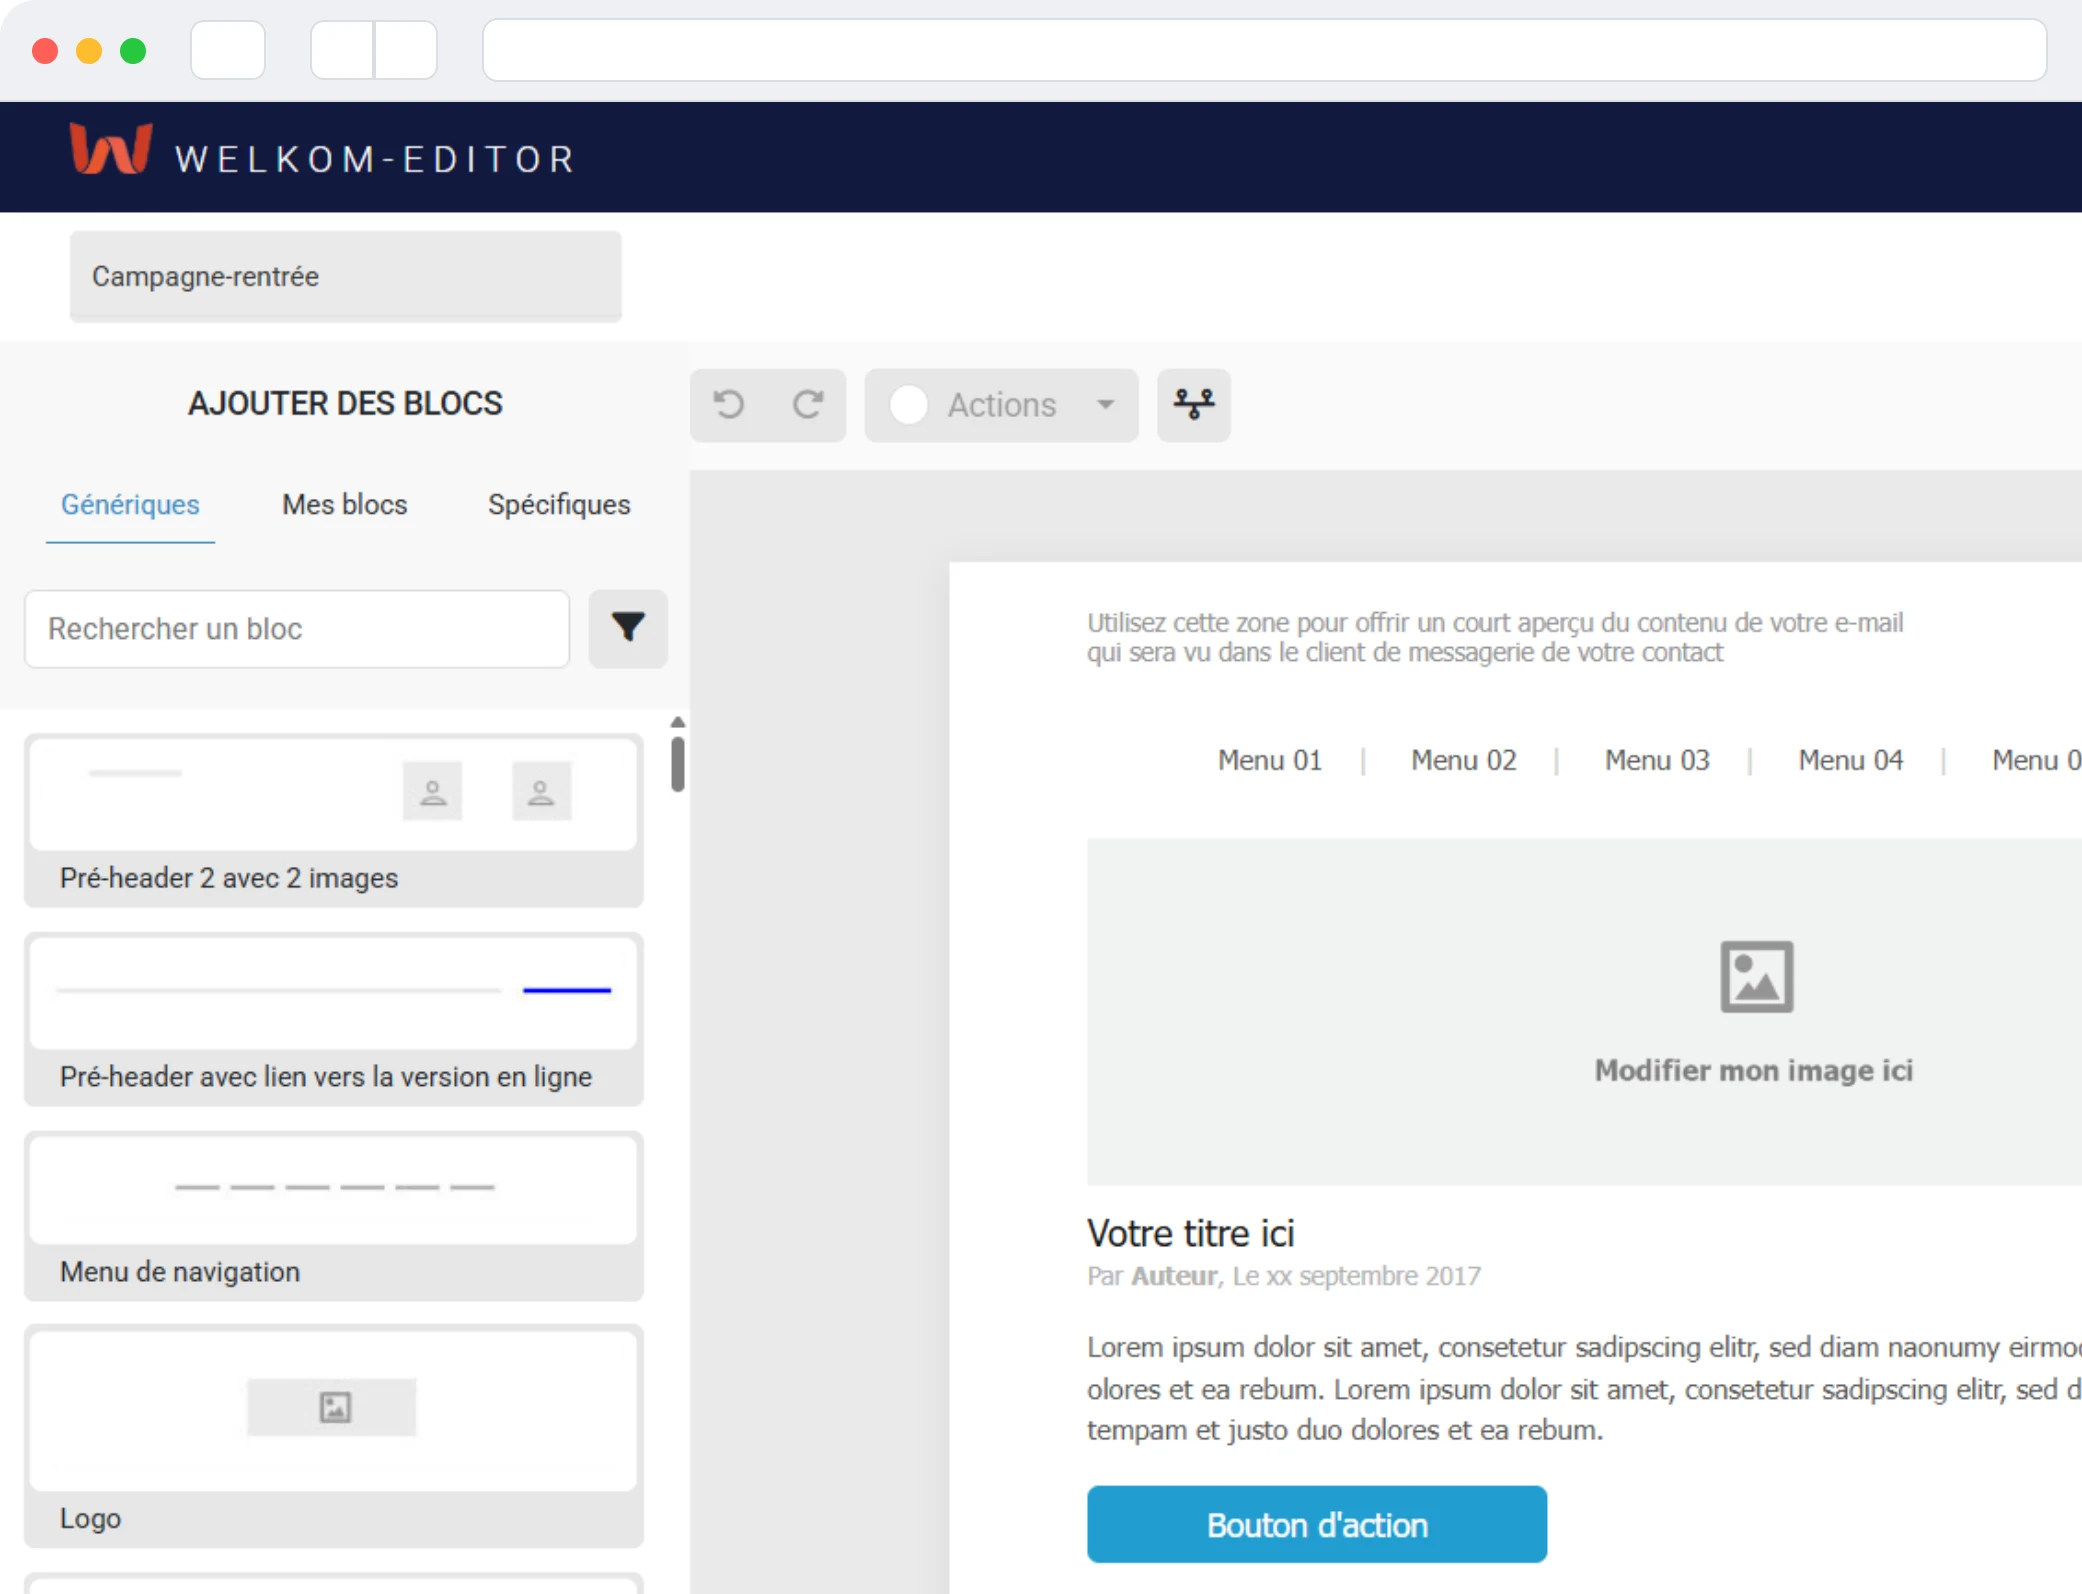Click Menu 04 in the email
The image size is (2082, 1594).
tap(1851, 761)
